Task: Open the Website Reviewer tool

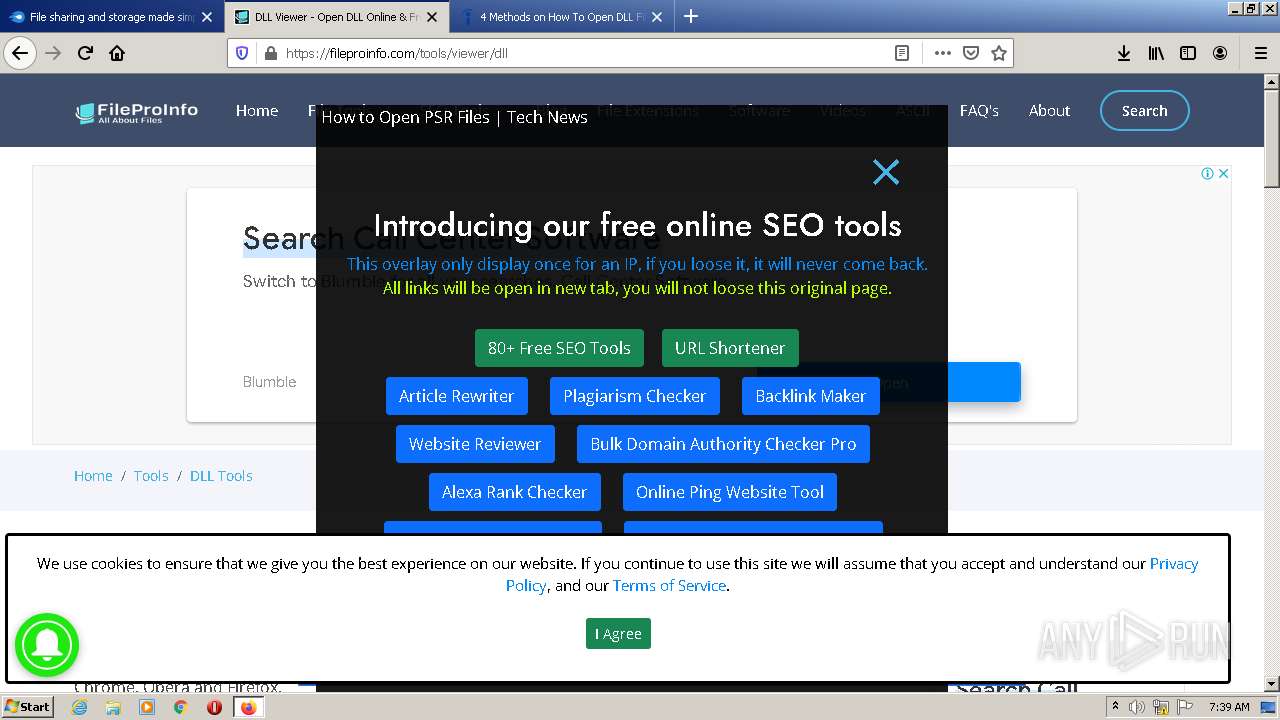Action: coord(475,444)
